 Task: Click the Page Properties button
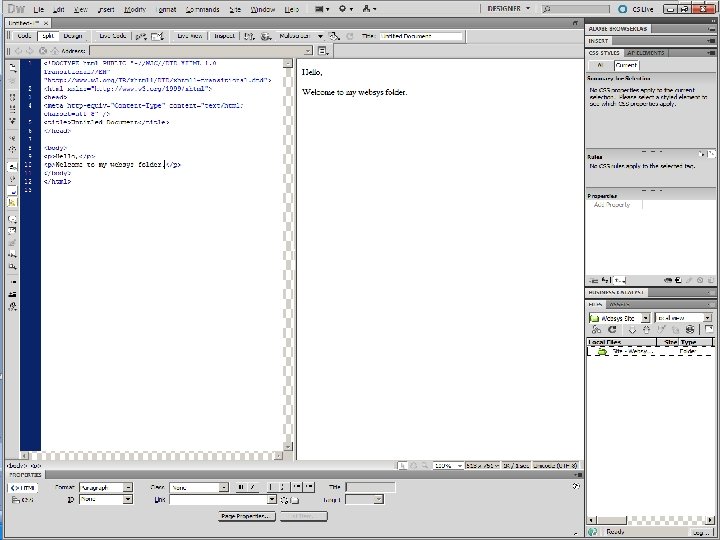click(248, 516)
